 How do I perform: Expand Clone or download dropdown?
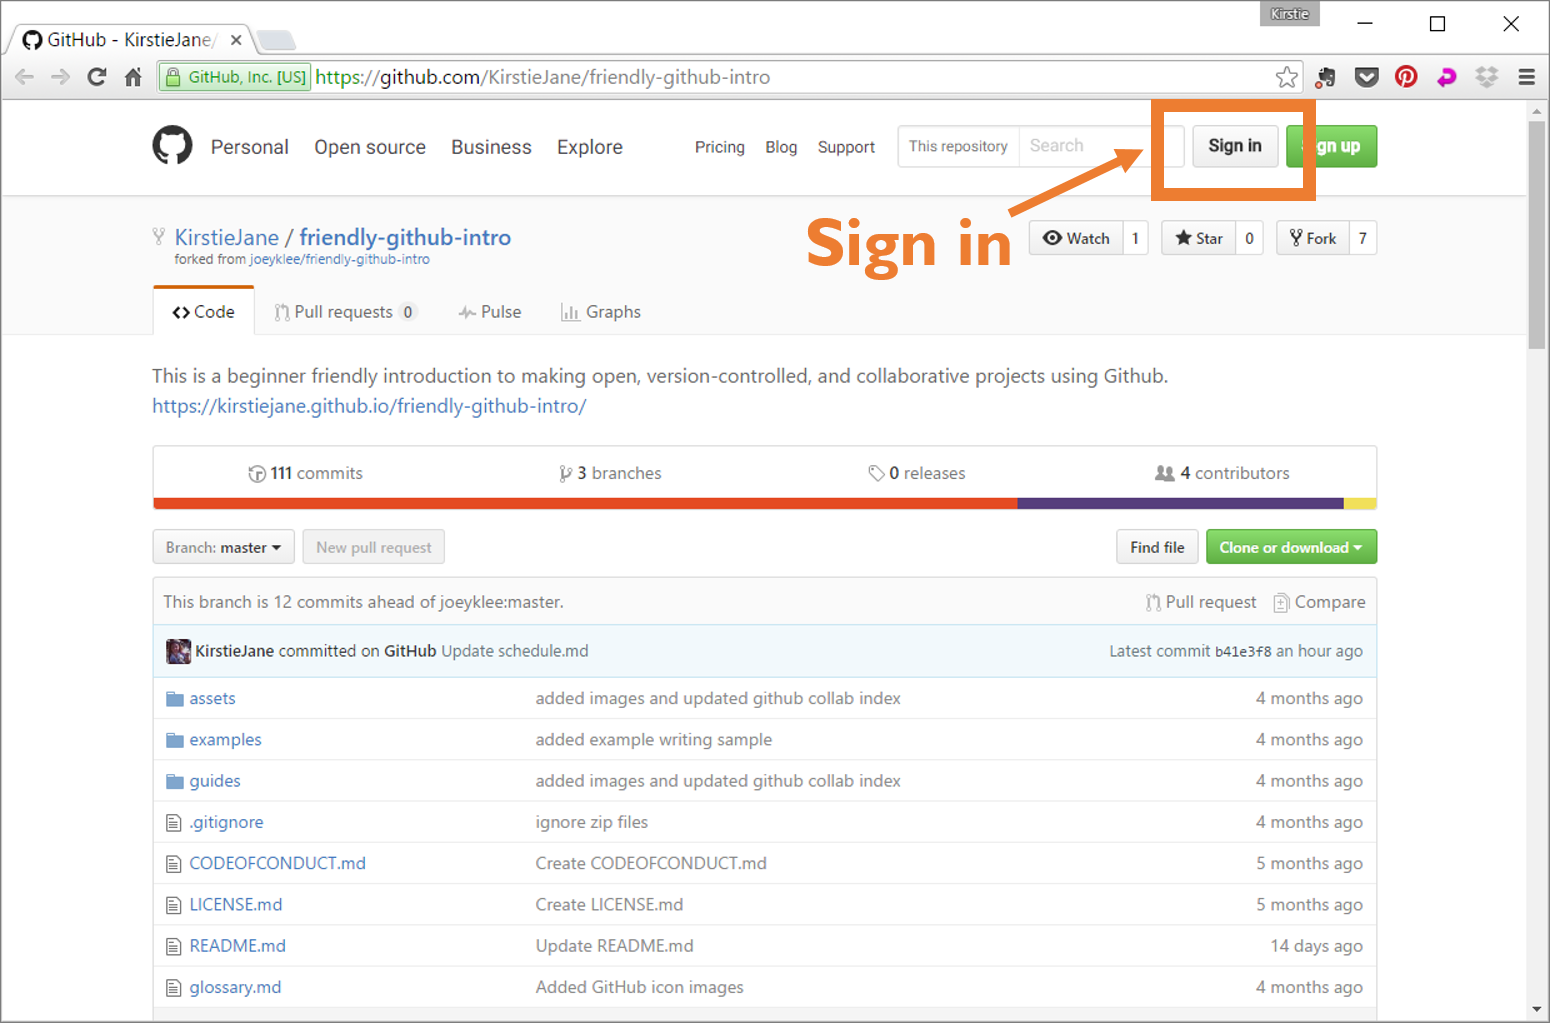(x=1291, y=547)
